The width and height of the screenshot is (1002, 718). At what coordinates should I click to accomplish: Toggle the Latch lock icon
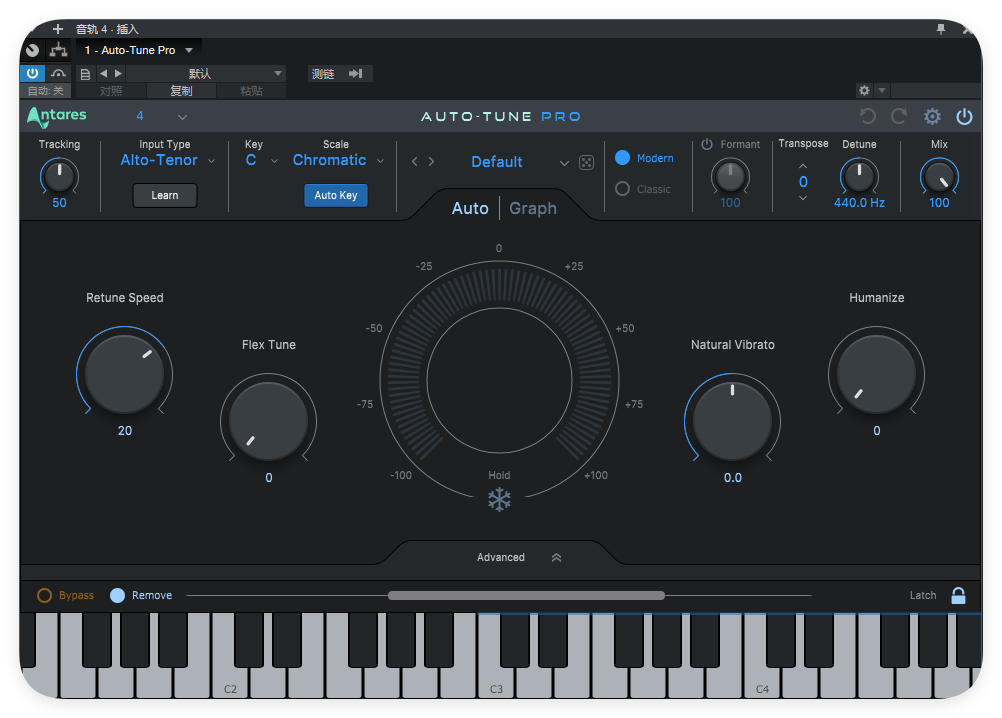coord(959,595)
